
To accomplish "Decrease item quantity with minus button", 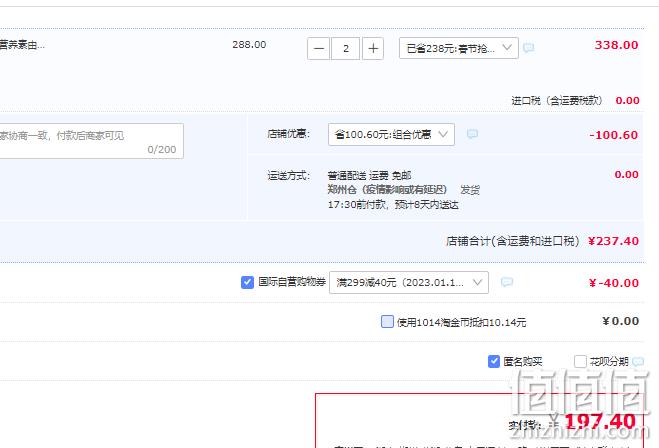I will tap(318, 49).
